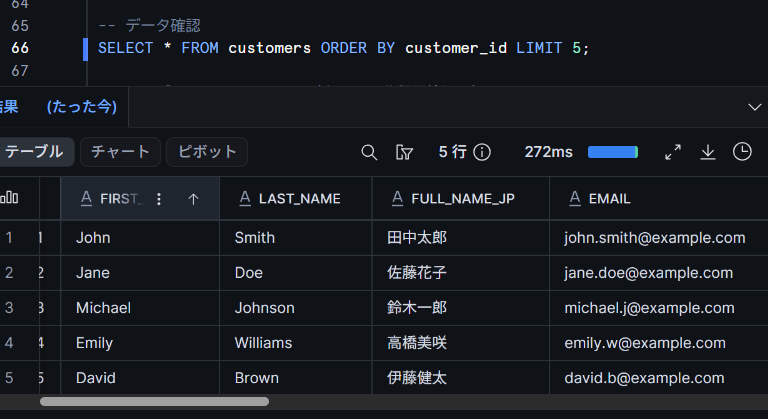768x419 pixels.
Task: Select cell 高橋美咲
Action: pos(461,343)
